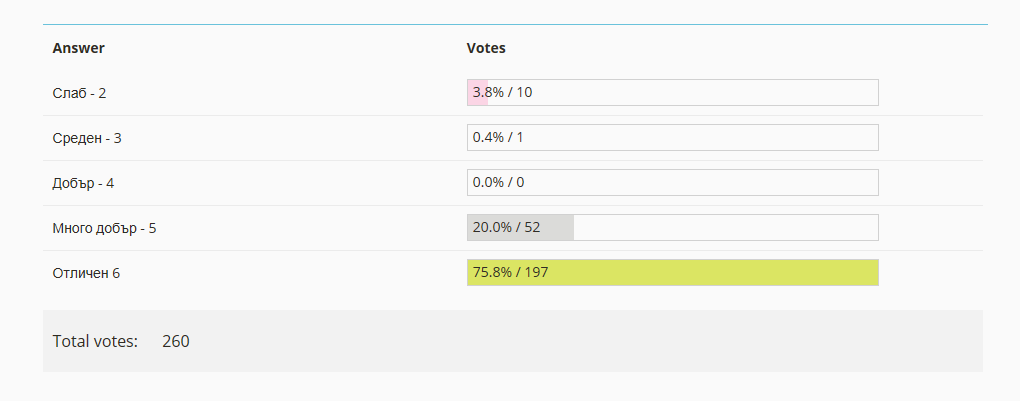Viewport: 1020px width, 401px height.
Task: Click the gray Total votes footer panel
Action: 513,341
